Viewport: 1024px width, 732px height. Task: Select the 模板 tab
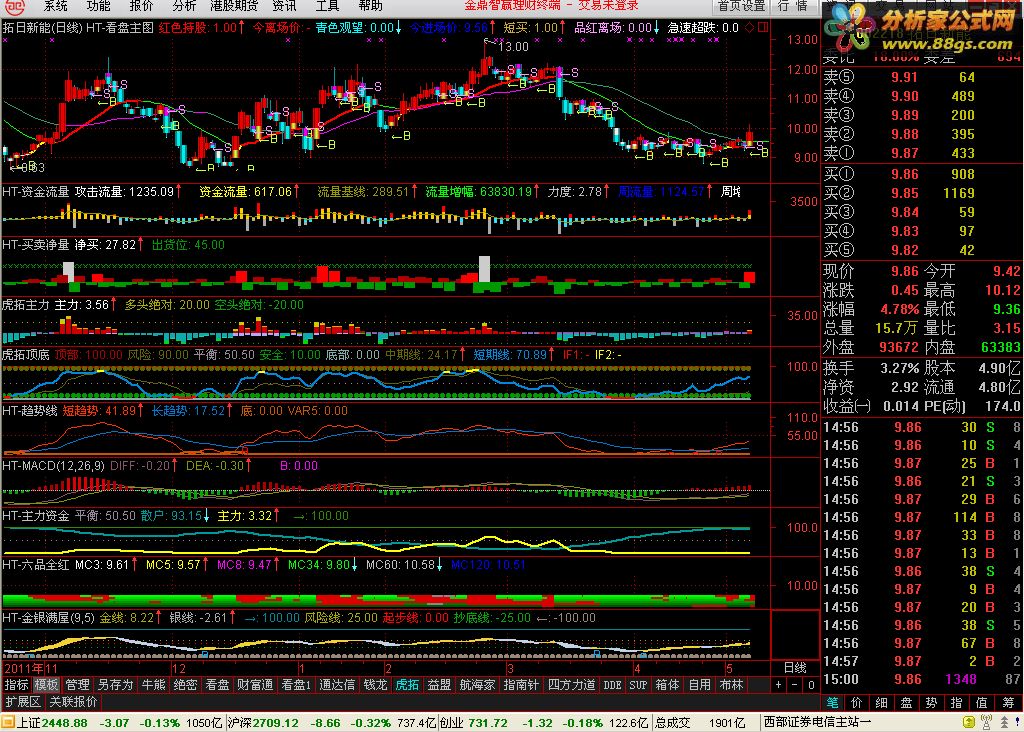46,684
